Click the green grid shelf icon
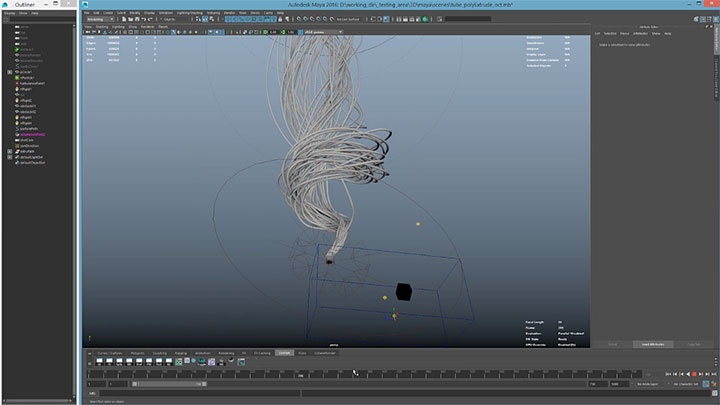Viewport: 720px width, 405px height. (178, 362)
